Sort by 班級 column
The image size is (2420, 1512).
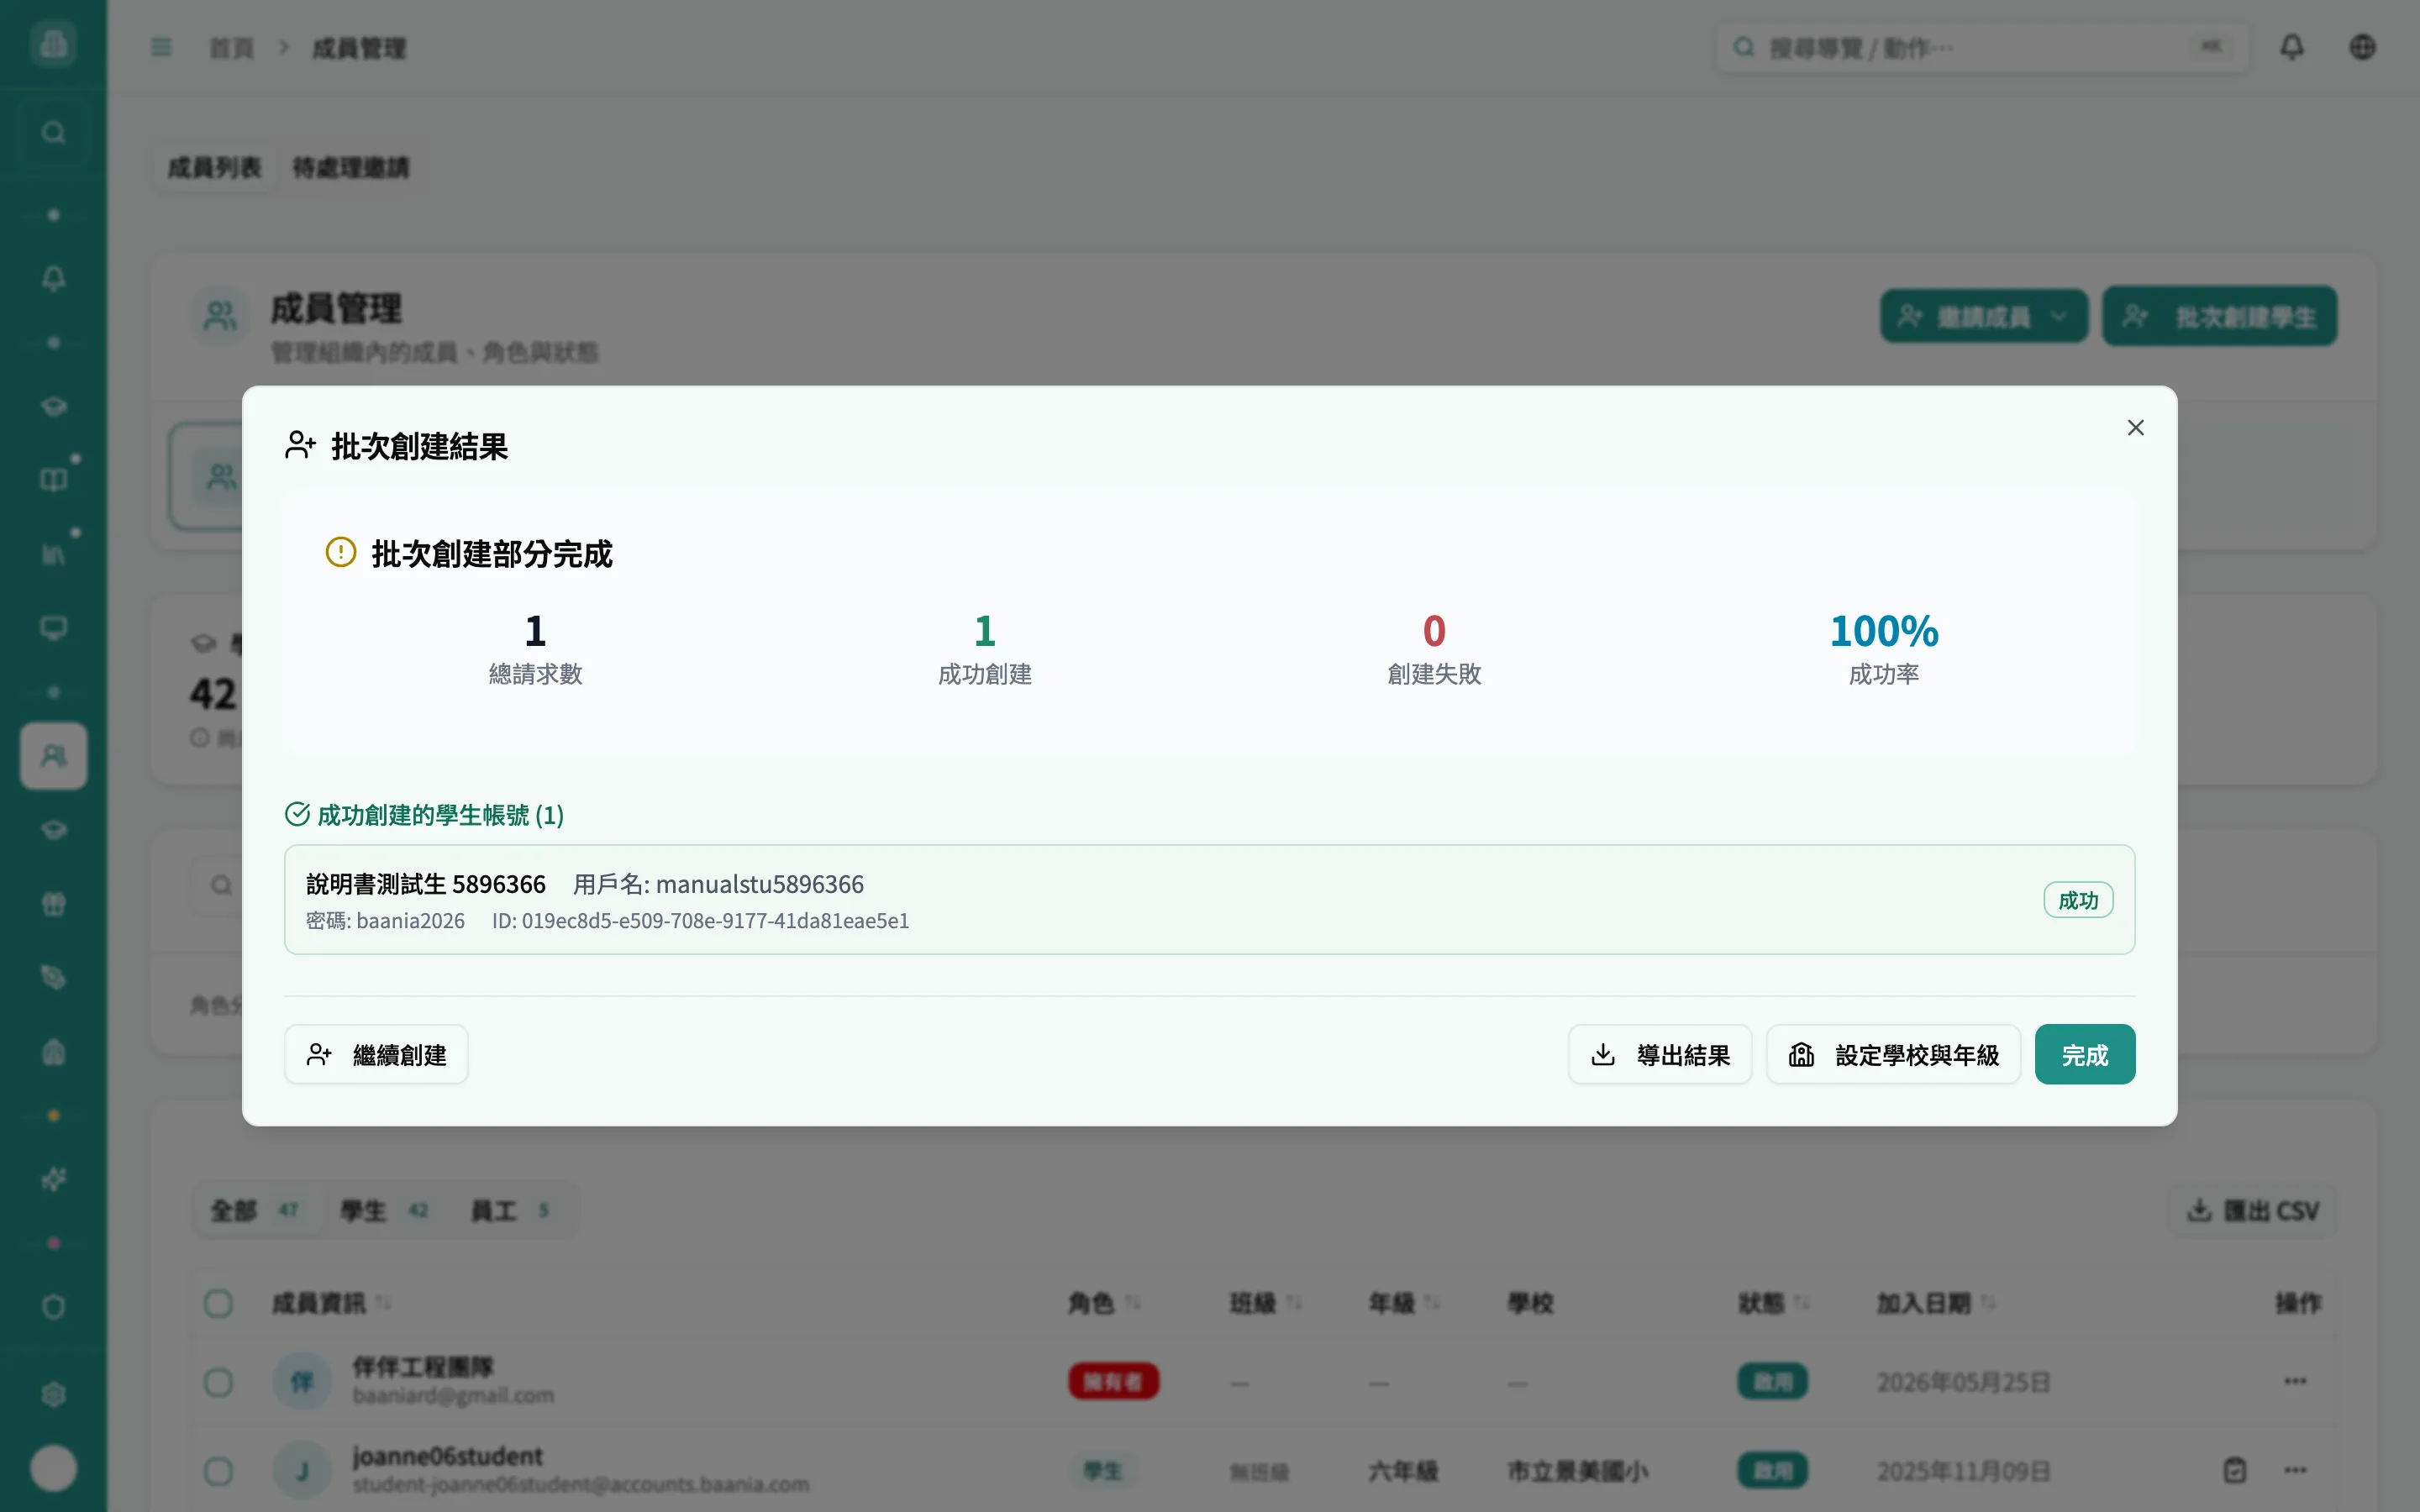coord(1265,1303)
